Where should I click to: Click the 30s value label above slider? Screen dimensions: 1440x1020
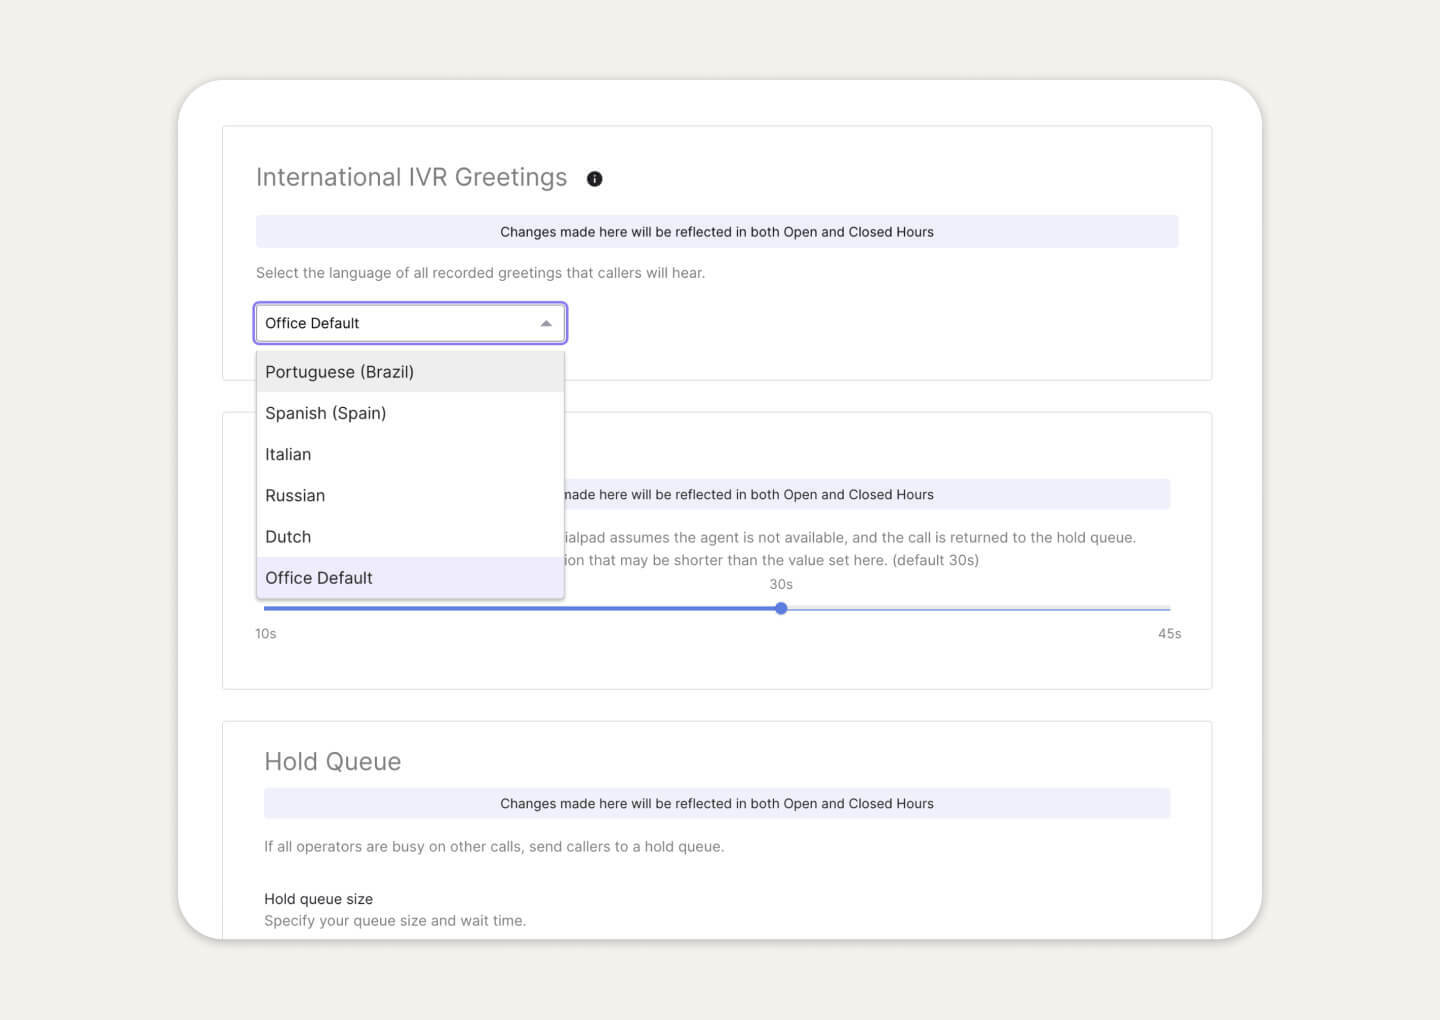point(781,584)
